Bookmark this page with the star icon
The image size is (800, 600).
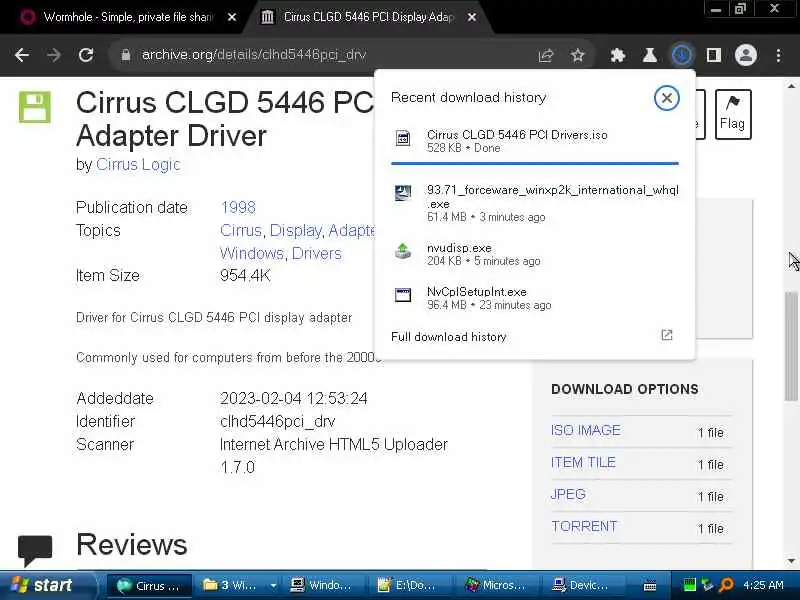pyautogui.click(x=578, y=55)
